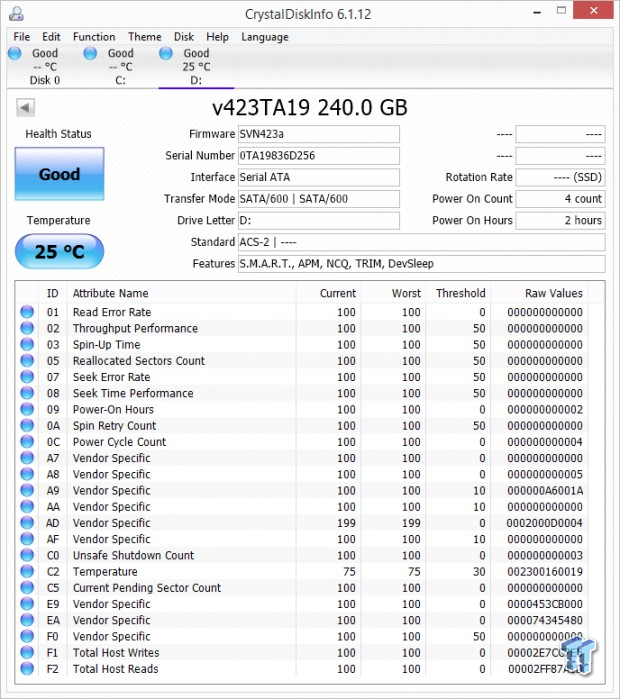Click the Features field

click(x=422, y=264)
